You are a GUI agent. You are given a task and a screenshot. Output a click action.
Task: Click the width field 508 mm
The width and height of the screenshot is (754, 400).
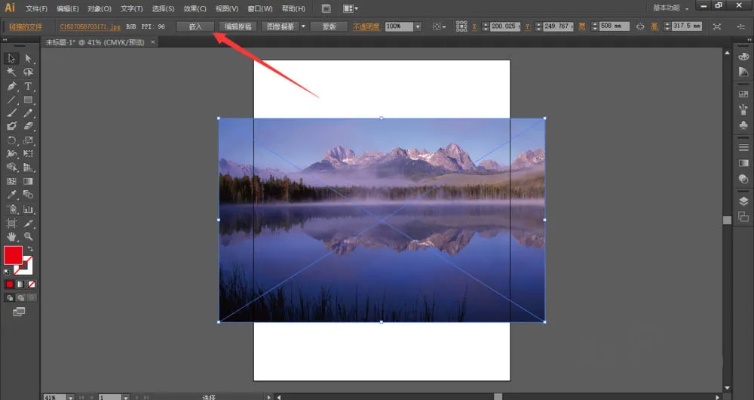[614, 26]
